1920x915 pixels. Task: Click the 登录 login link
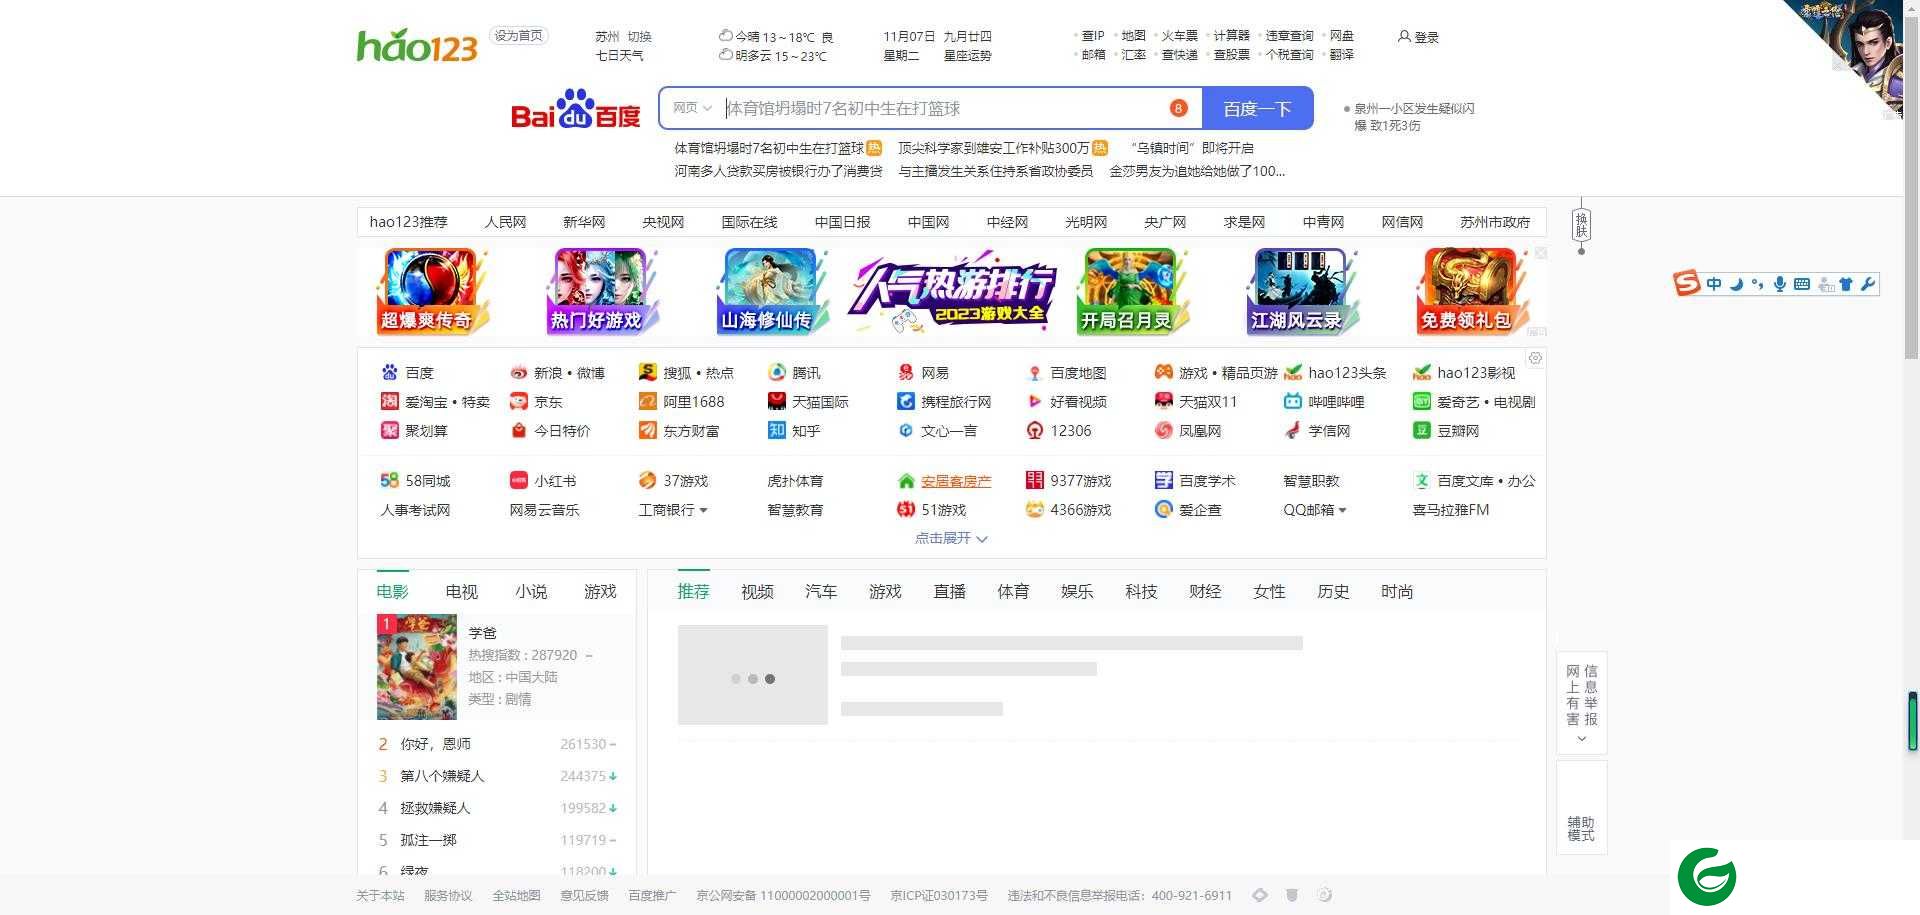pyautogui.click(x=1418, y=37)
